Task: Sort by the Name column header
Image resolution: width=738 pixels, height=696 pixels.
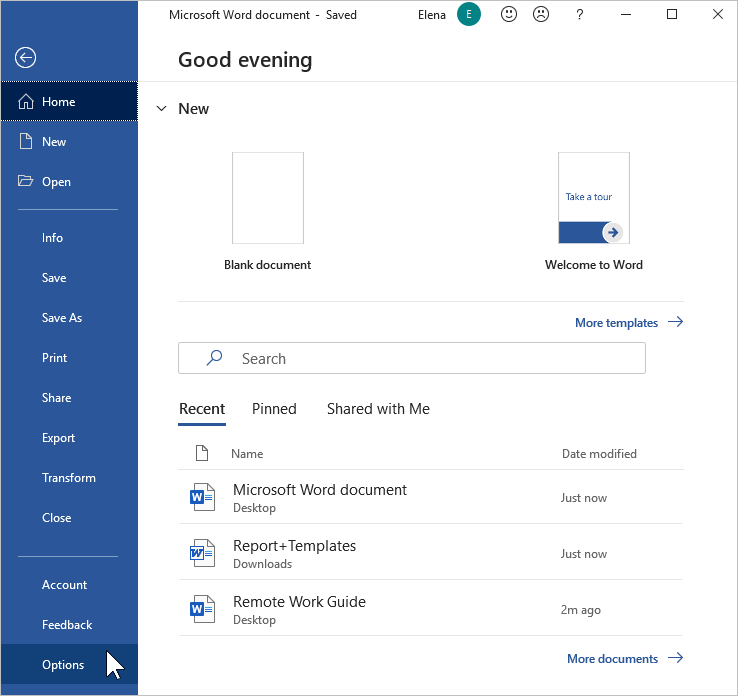Action: point(247,454)
